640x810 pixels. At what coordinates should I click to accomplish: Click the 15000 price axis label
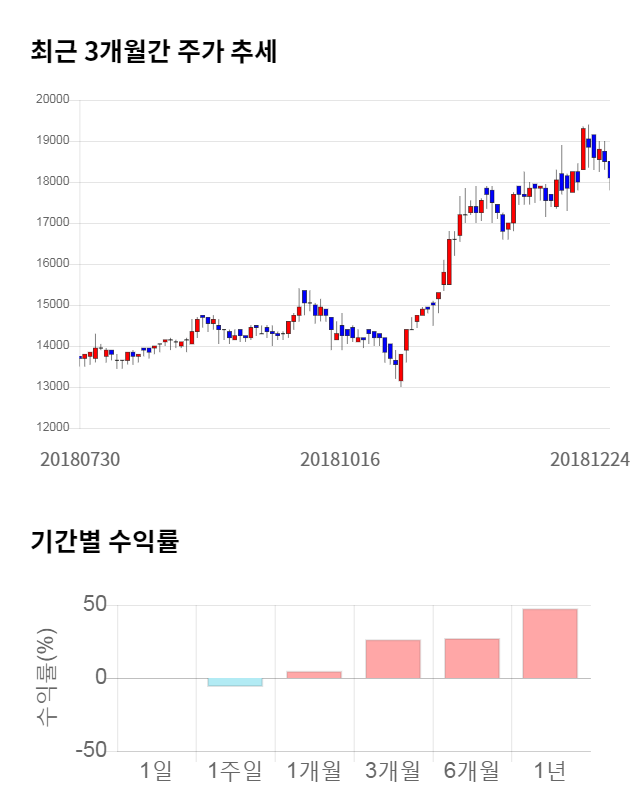[x=51, y=305]
